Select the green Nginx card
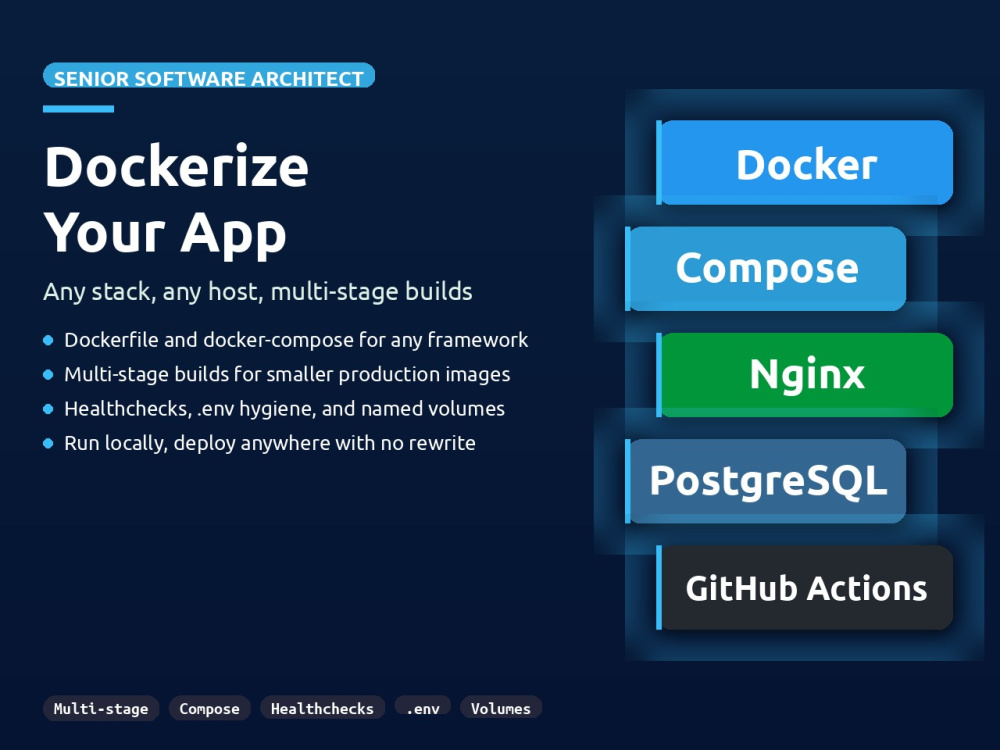1000x750 pixels. point(805,375)
